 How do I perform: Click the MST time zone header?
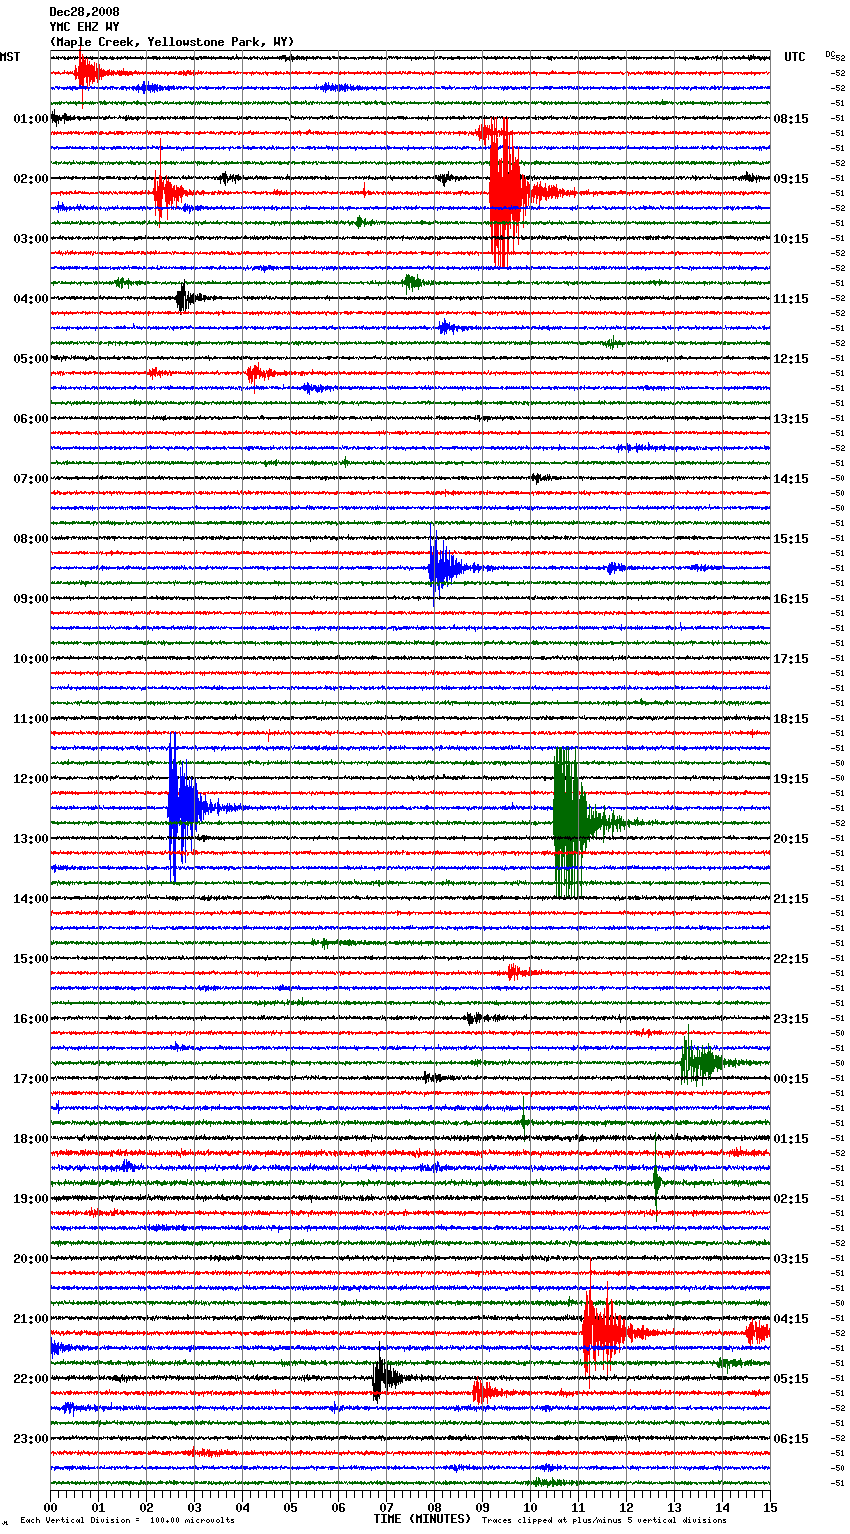click(x=10, y=57)
